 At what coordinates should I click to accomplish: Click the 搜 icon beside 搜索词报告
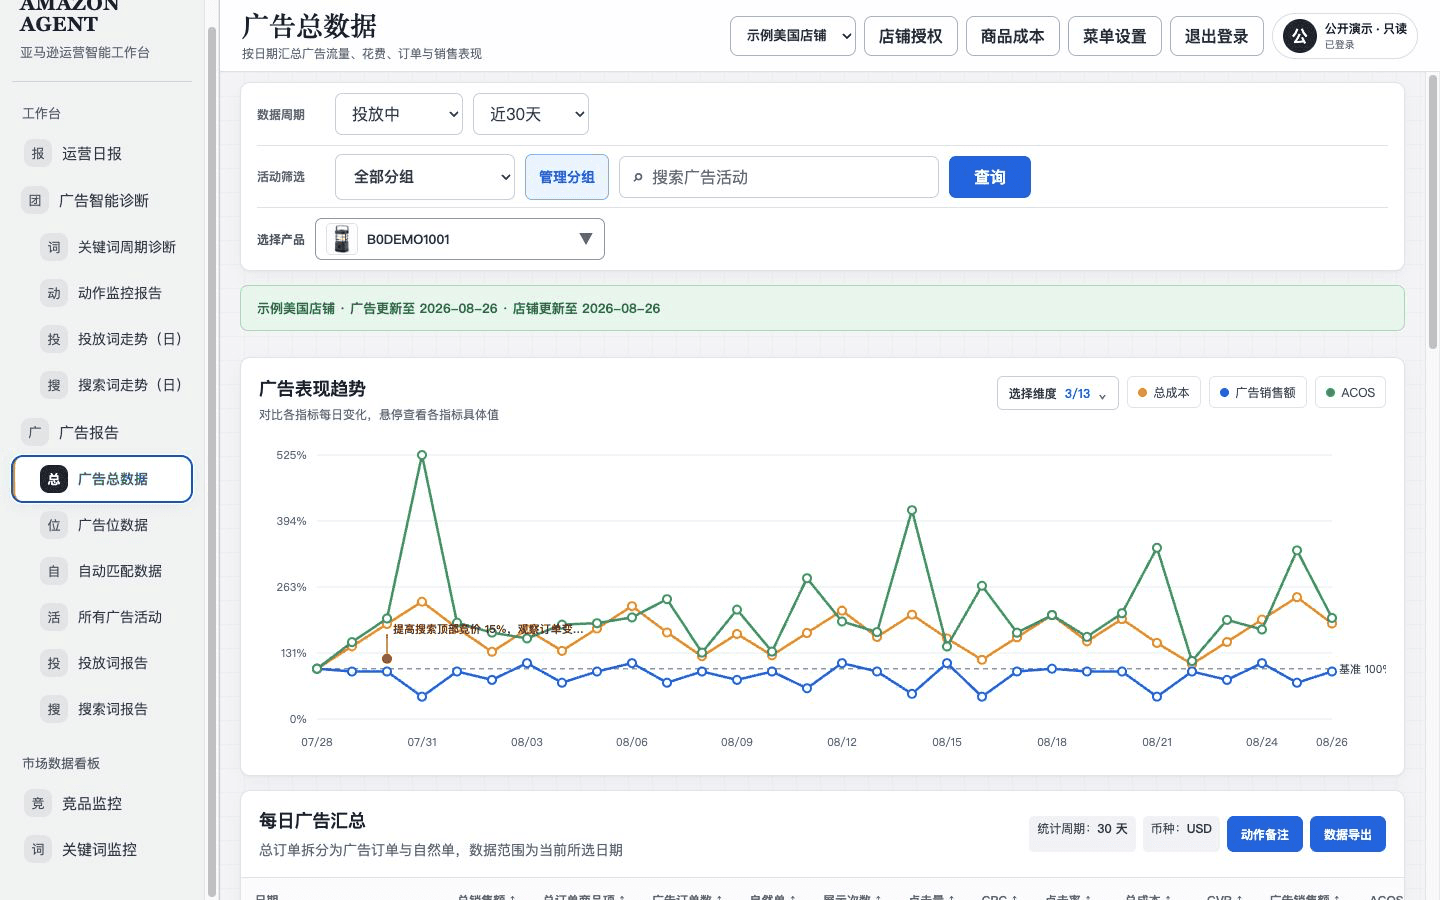[x=54, y=709]
